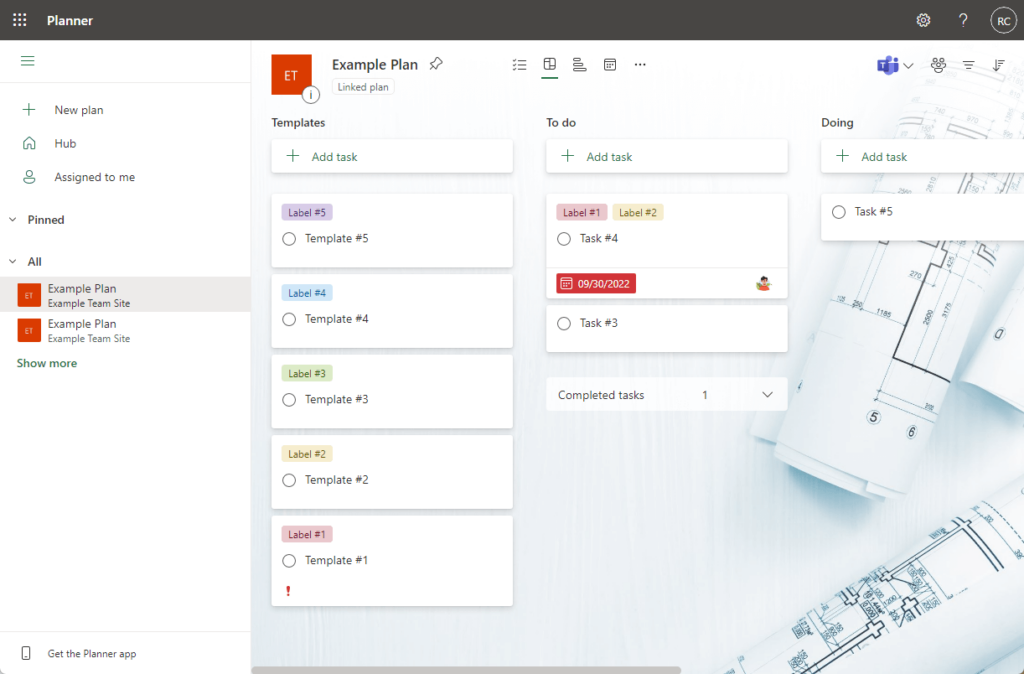Image resolution: width=1024 pixels, height=674 pixels.
Task: Switch to Charts view icon
Action: click(579, 65)
